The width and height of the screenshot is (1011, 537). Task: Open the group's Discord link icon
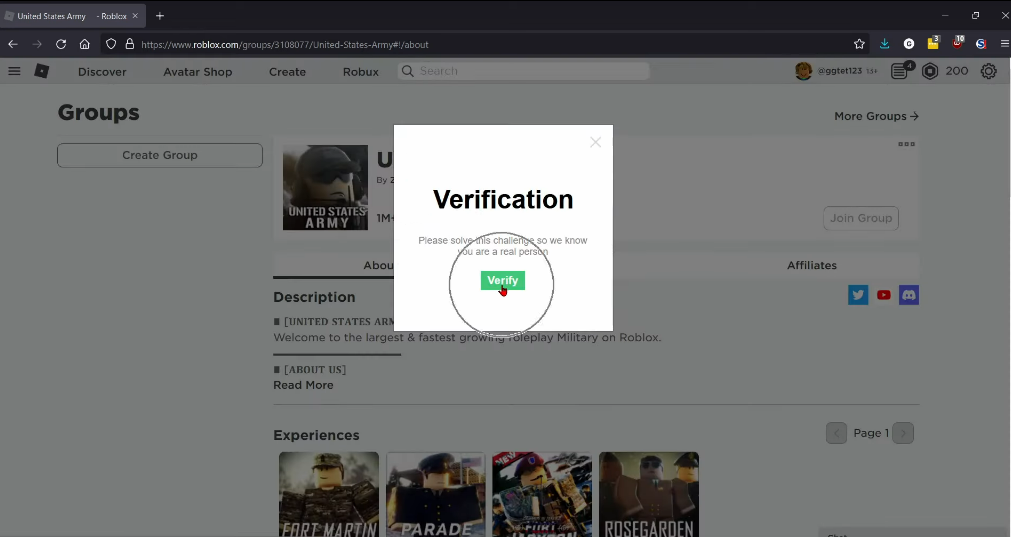(908, 295)
